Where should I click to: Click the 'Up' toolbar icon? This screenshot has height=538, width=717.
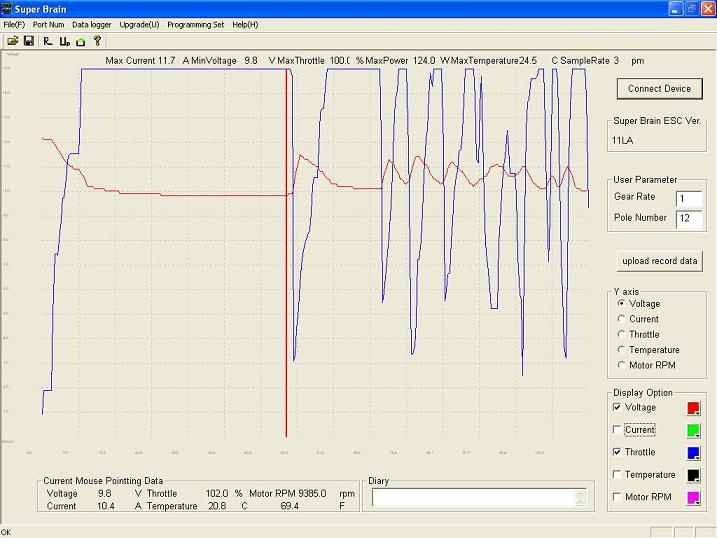click(64, 42)
